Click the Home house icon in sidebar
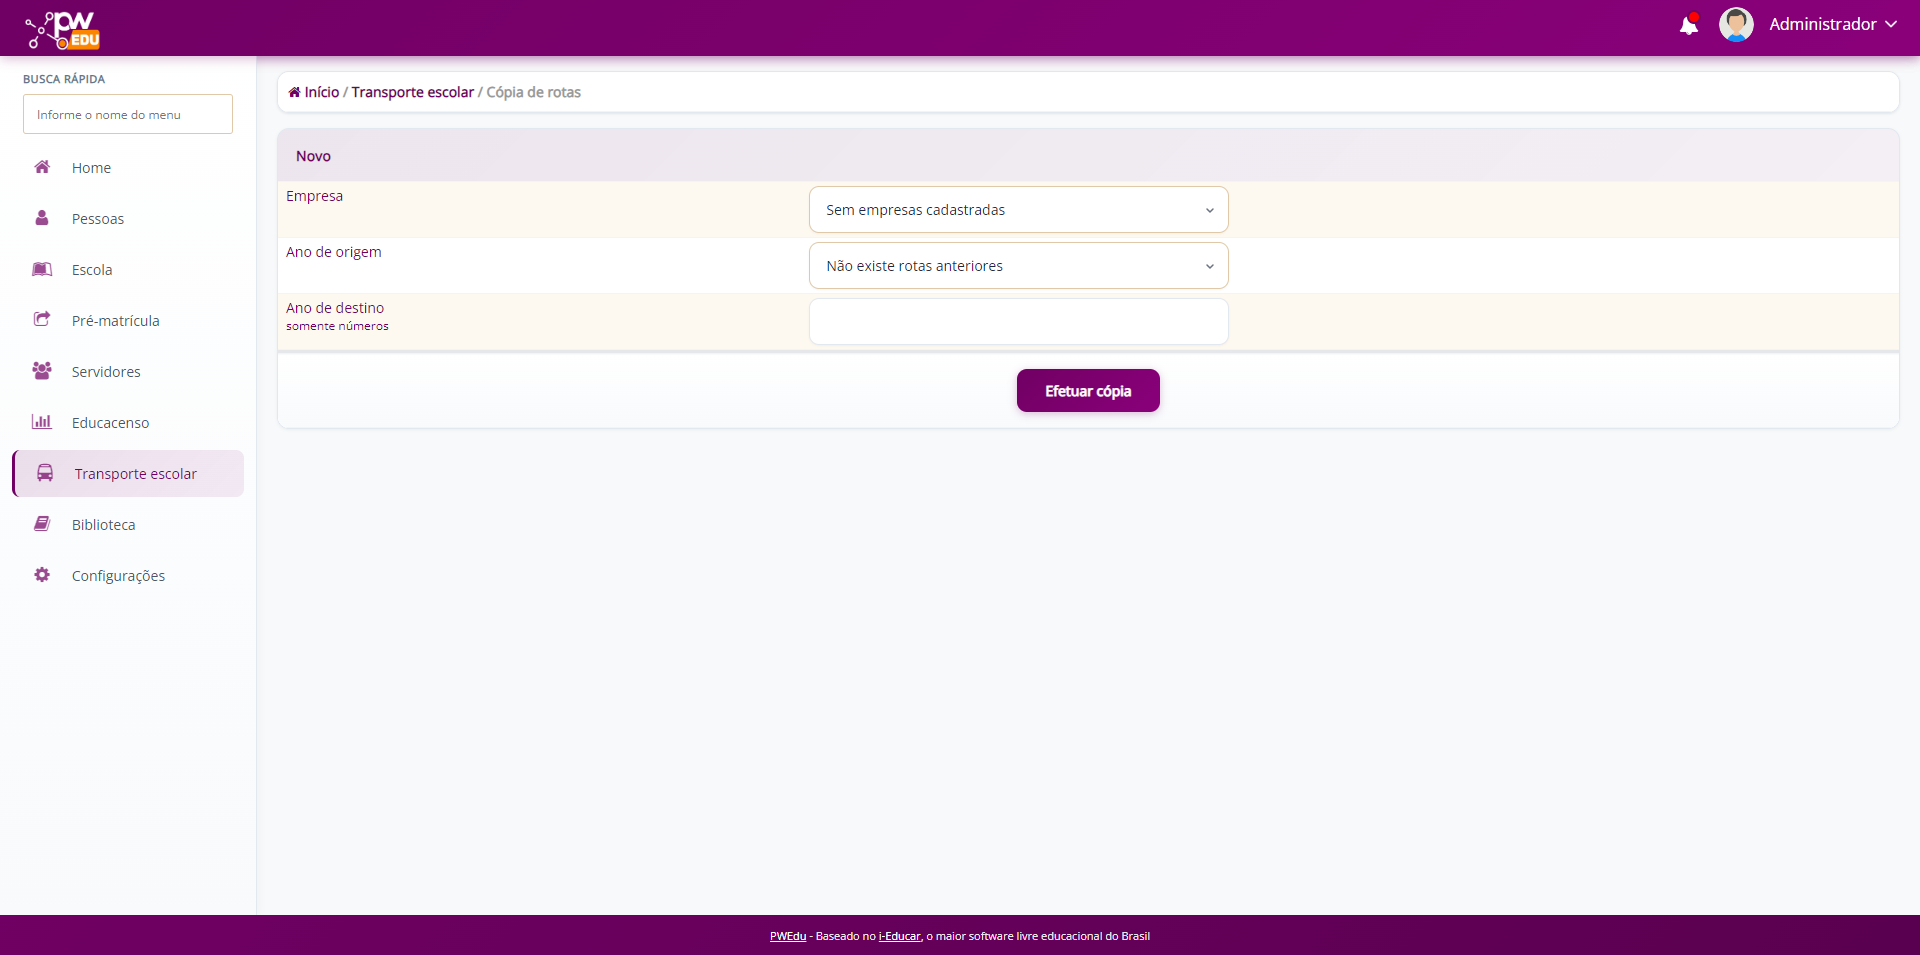The width and height of the screenshot is (1920, 955). click(42, 167)
